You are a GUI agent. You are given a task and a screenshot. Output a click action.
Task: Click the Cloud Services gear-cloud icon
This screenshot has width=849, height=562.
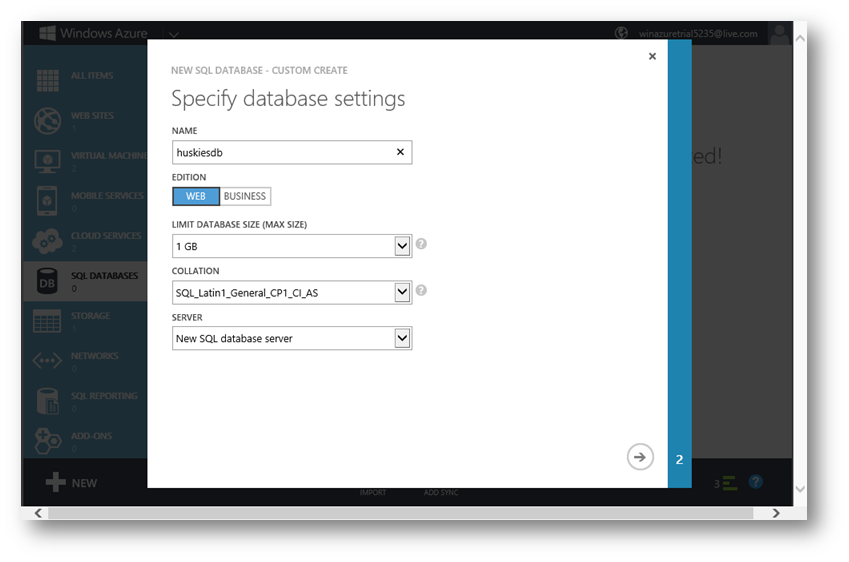(x=47, y=241)
